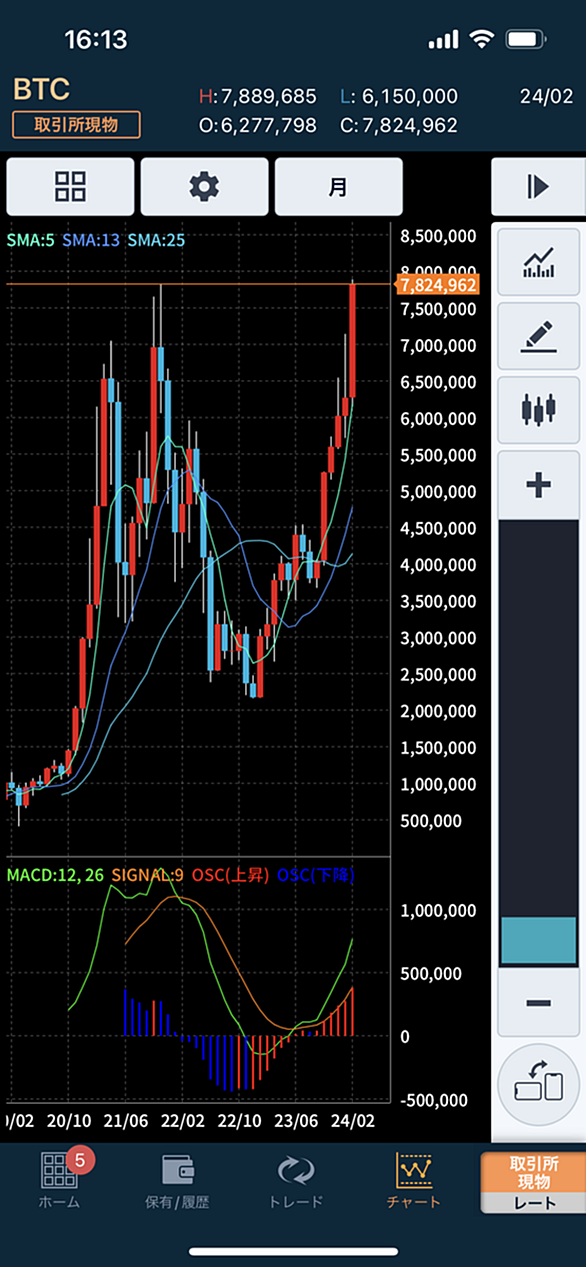Tap SMA:25 indicator label
The width and height of the screenshot is (586, 1267).
pyautogui.click(x=156, y=240)
